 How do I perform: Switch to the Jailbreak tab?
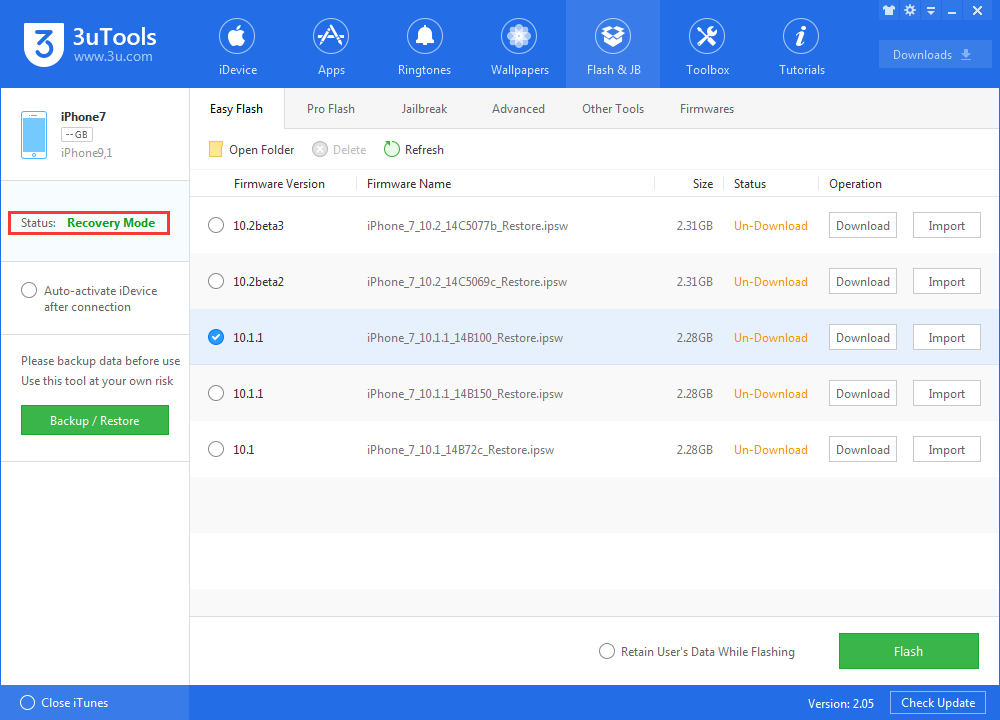[x=424, y=108]
